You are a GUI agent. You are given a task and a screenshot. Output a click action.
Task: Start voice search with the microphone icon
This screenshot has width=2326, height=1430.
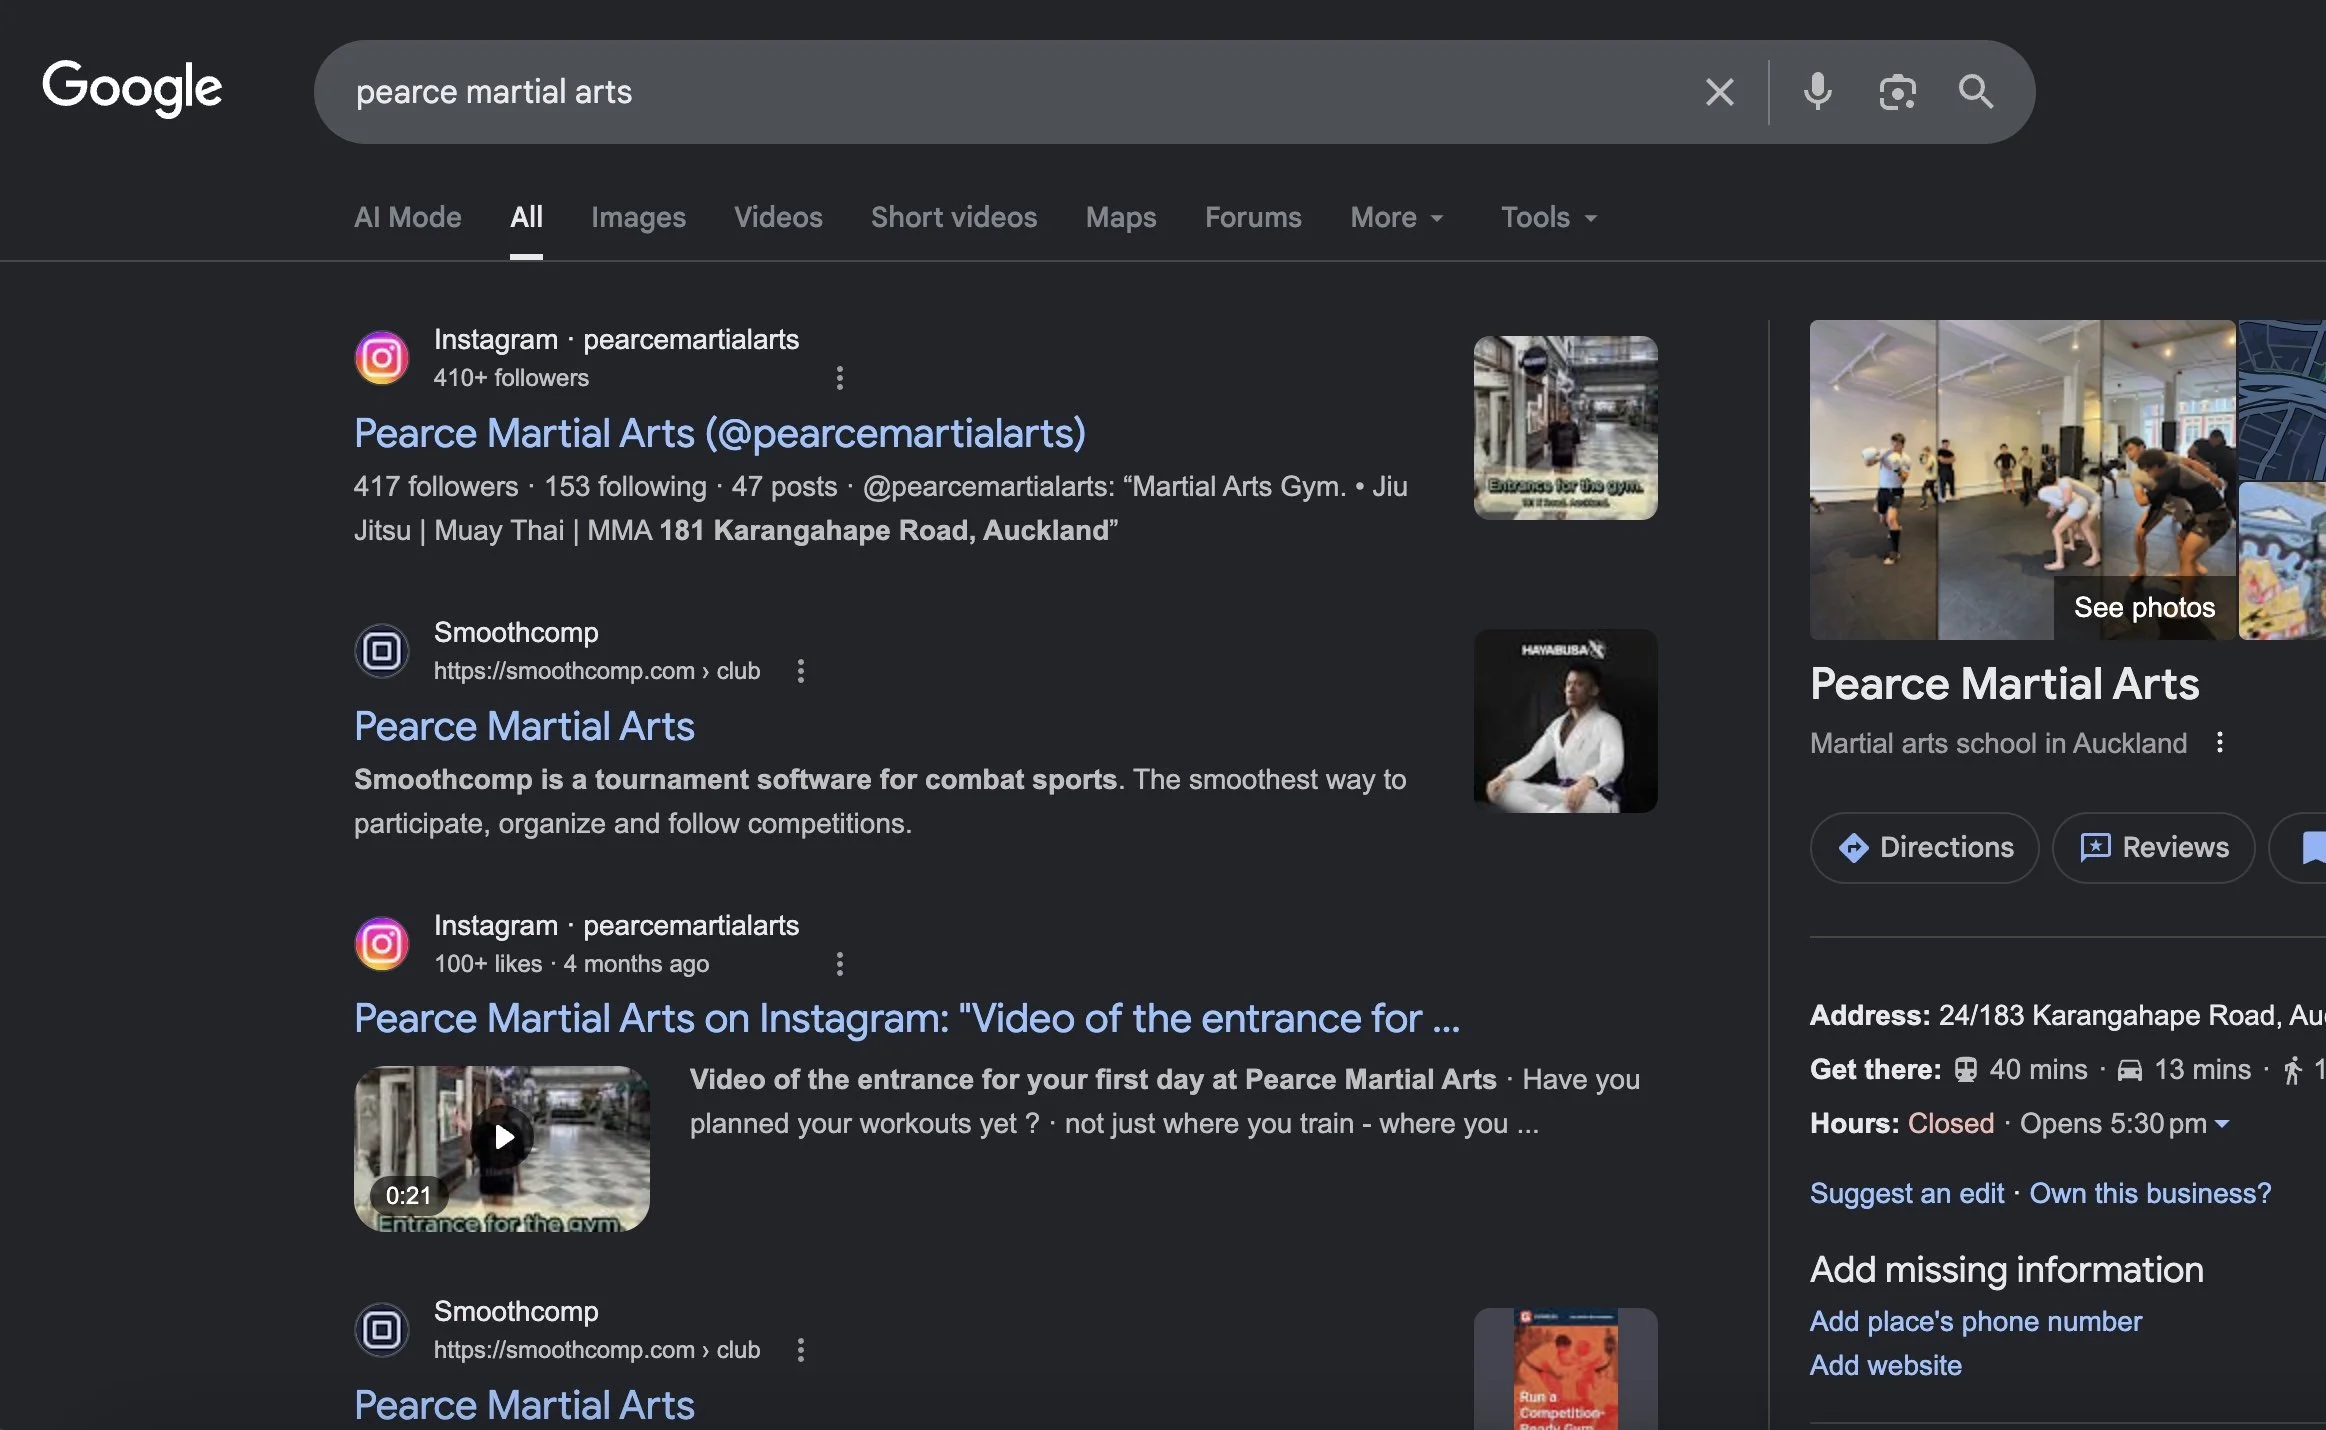point(1817,92)
